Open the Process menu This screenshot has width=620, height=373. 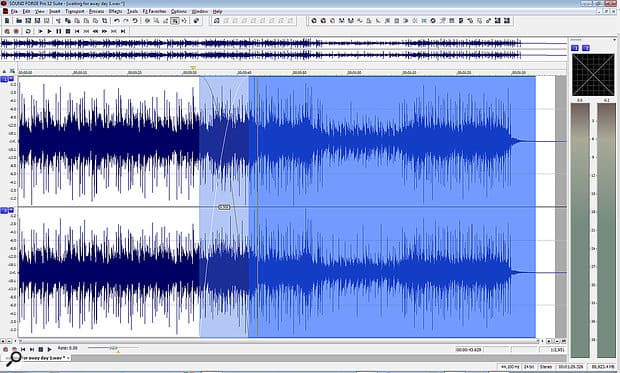tap(96, 11)
